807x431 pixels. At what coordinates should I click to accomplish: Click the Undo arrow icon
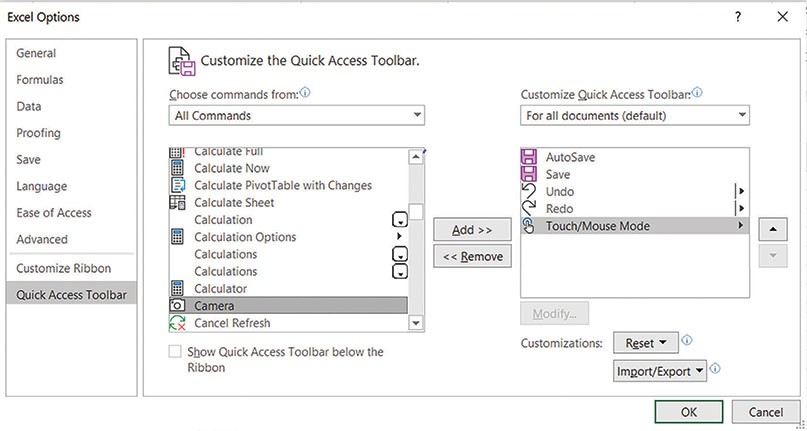529,191
